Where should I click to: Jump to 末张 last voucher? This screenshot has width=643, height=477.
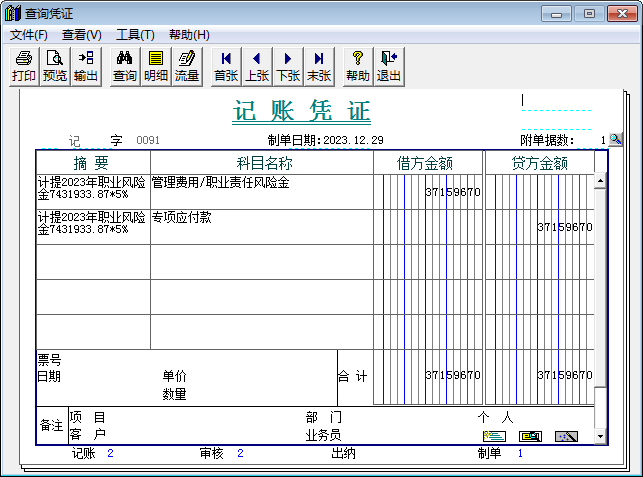[x=319, y=66]
